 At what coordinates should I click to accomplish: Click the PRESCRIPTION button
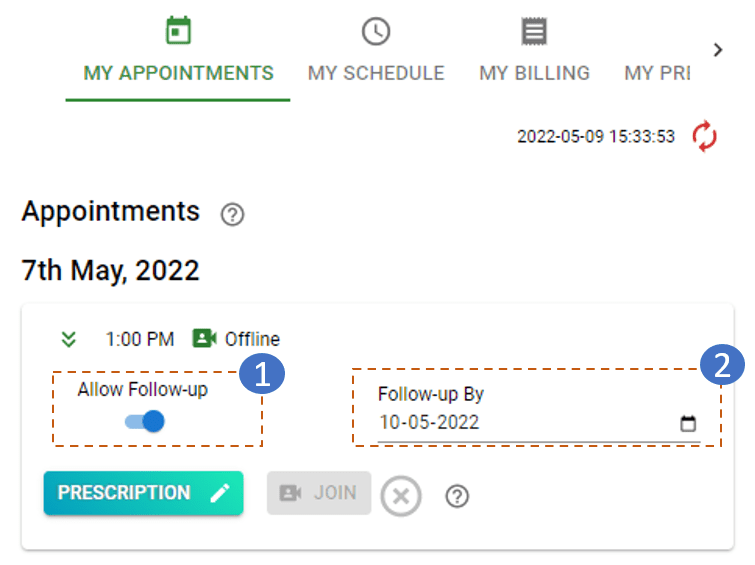pos(143,493)
